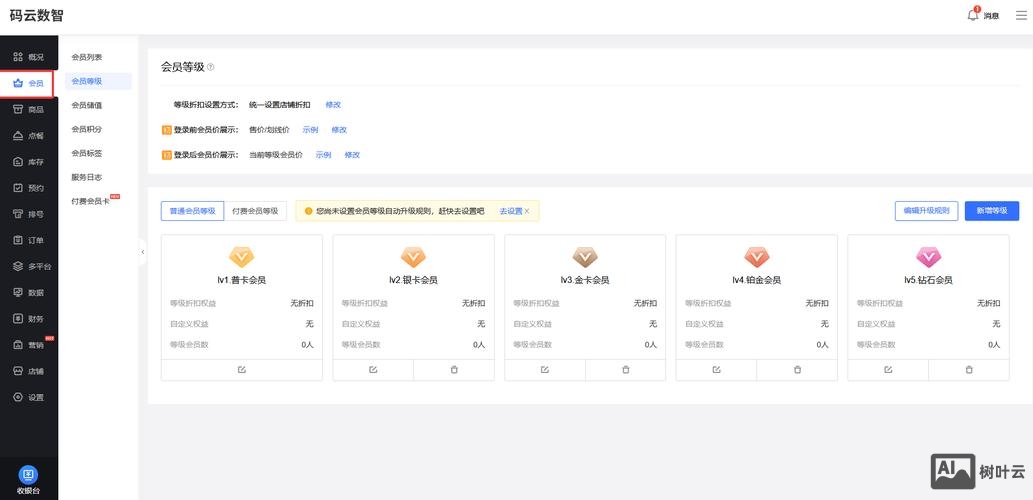Viewport: 1033px width, 500px height.
Task: Open the 营销 marketing section
Action: [x=29, y=345]
